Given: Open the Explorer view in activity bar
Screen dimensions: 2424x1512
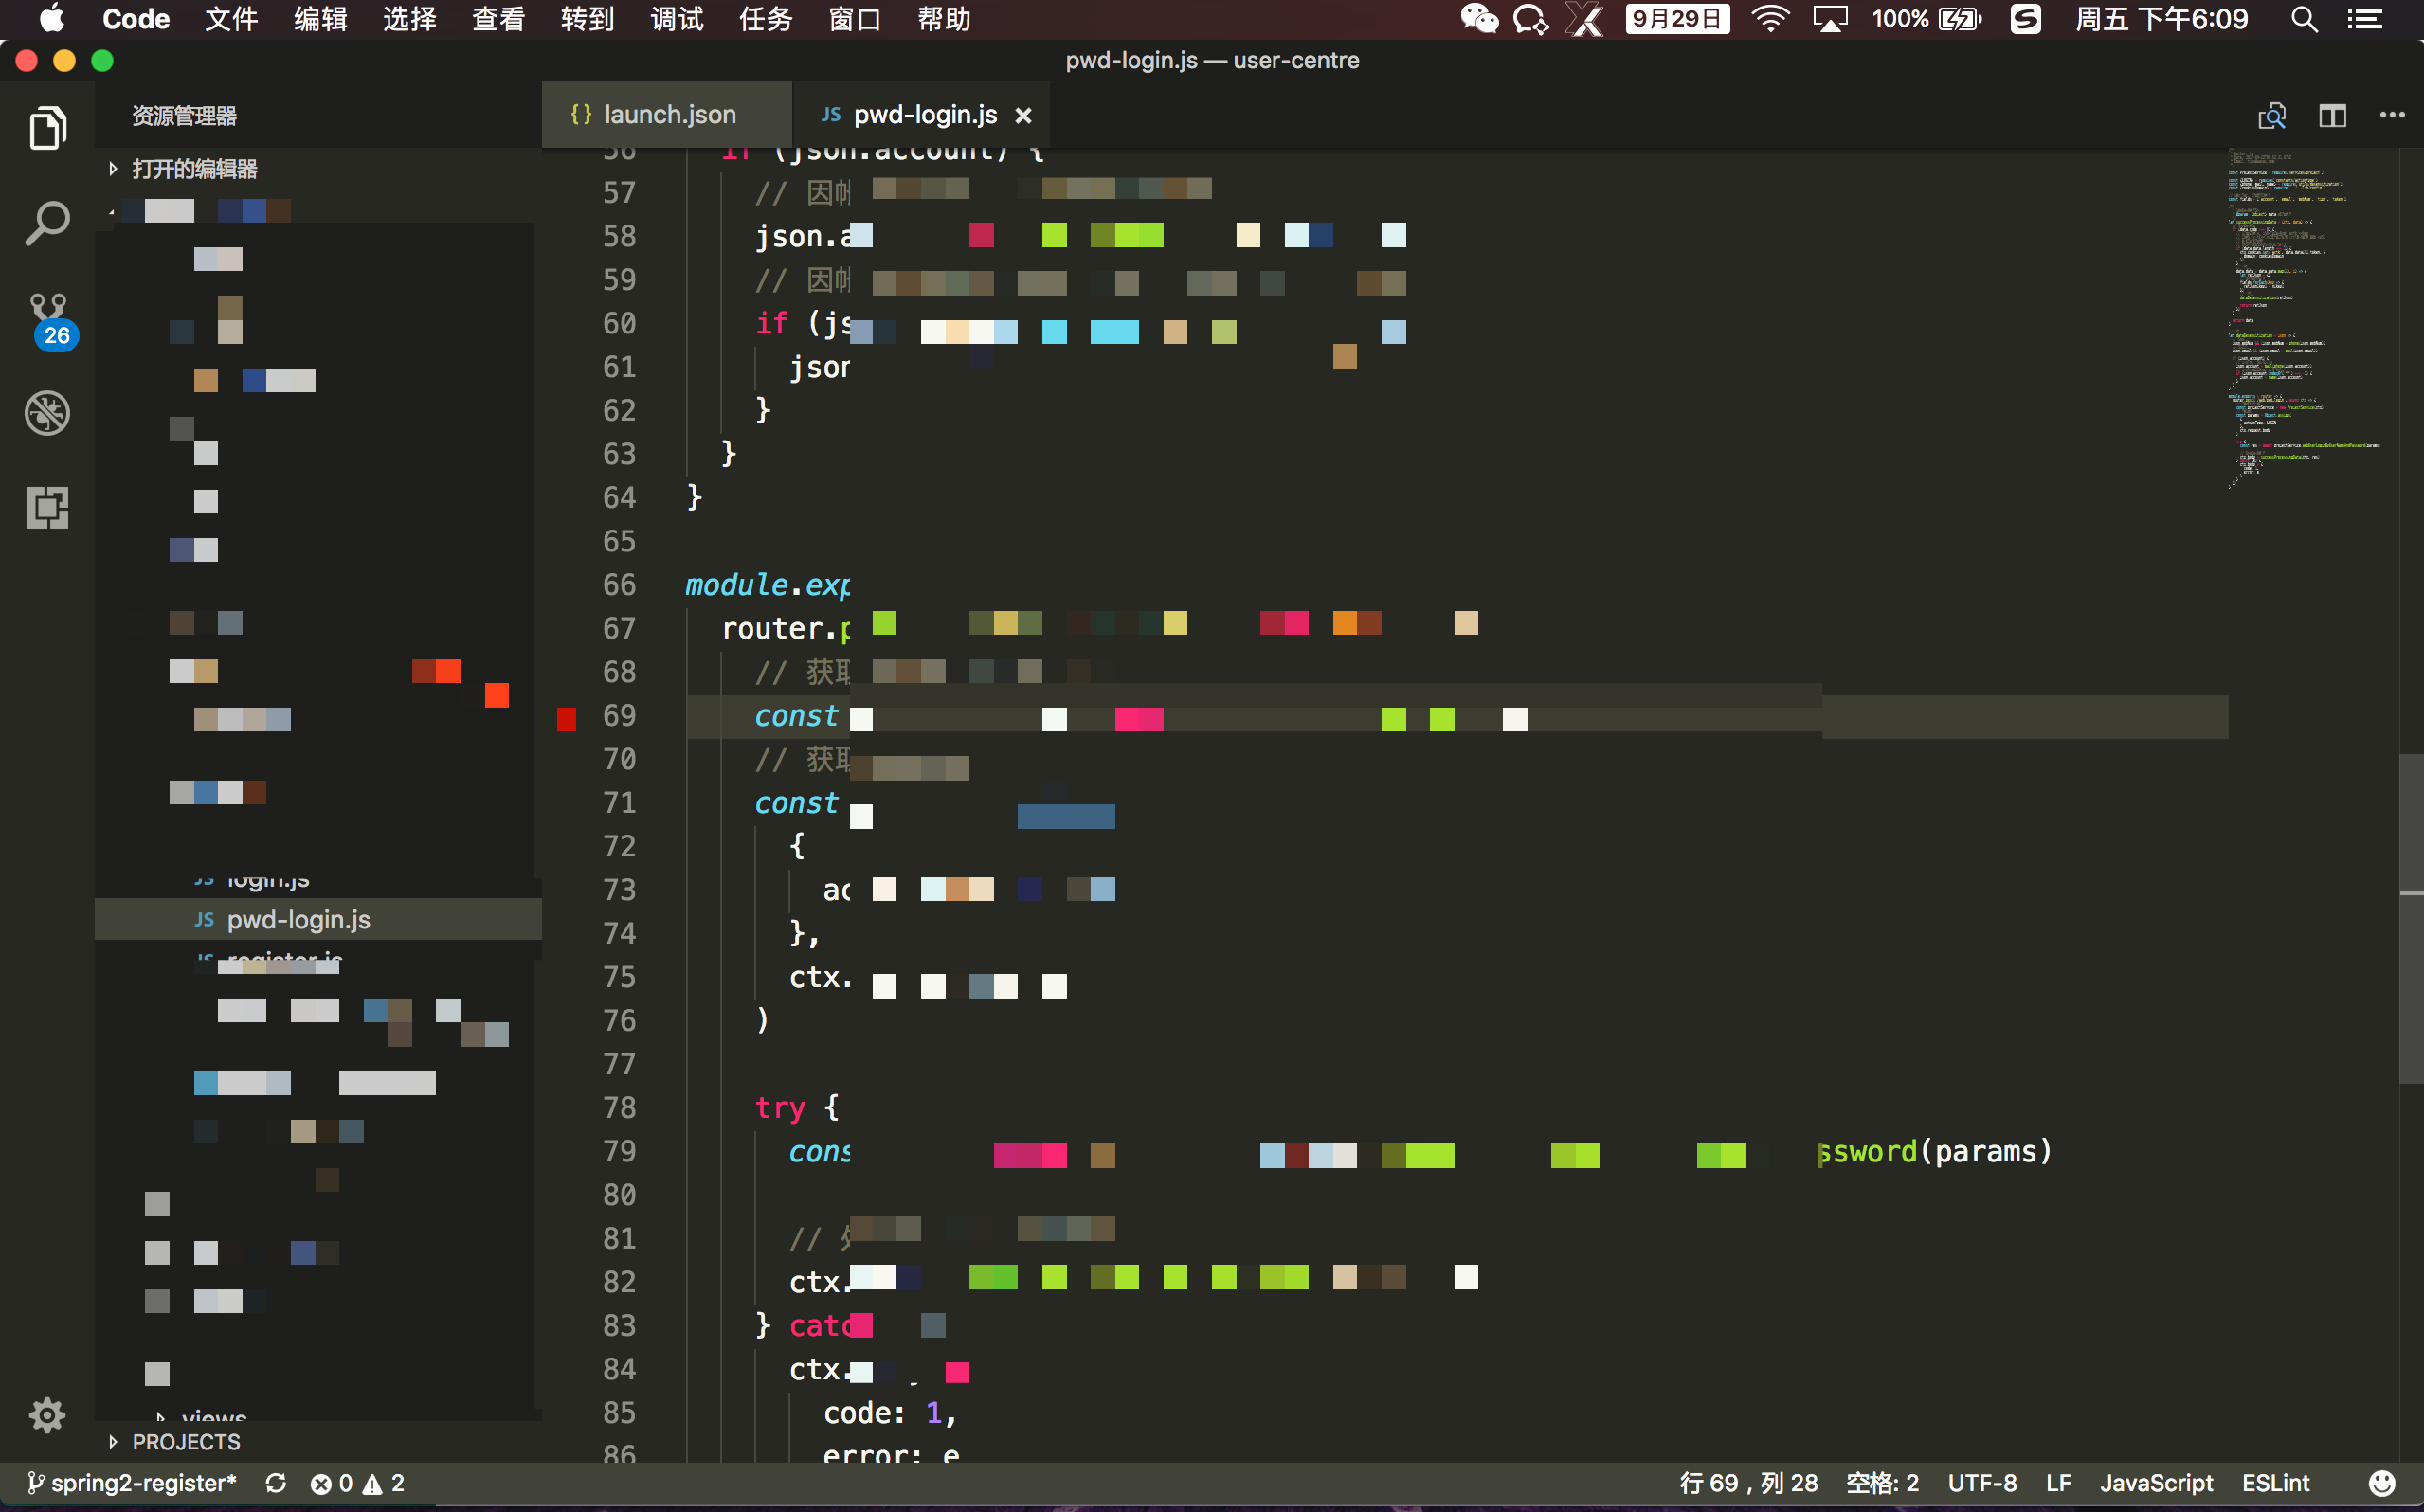Looking at the screenshot, I should 47,128.
